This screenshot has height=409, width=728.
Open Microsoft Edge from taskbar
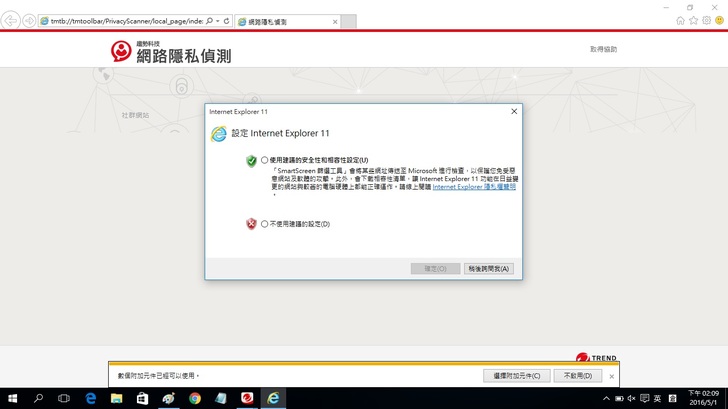pos(90,398)
